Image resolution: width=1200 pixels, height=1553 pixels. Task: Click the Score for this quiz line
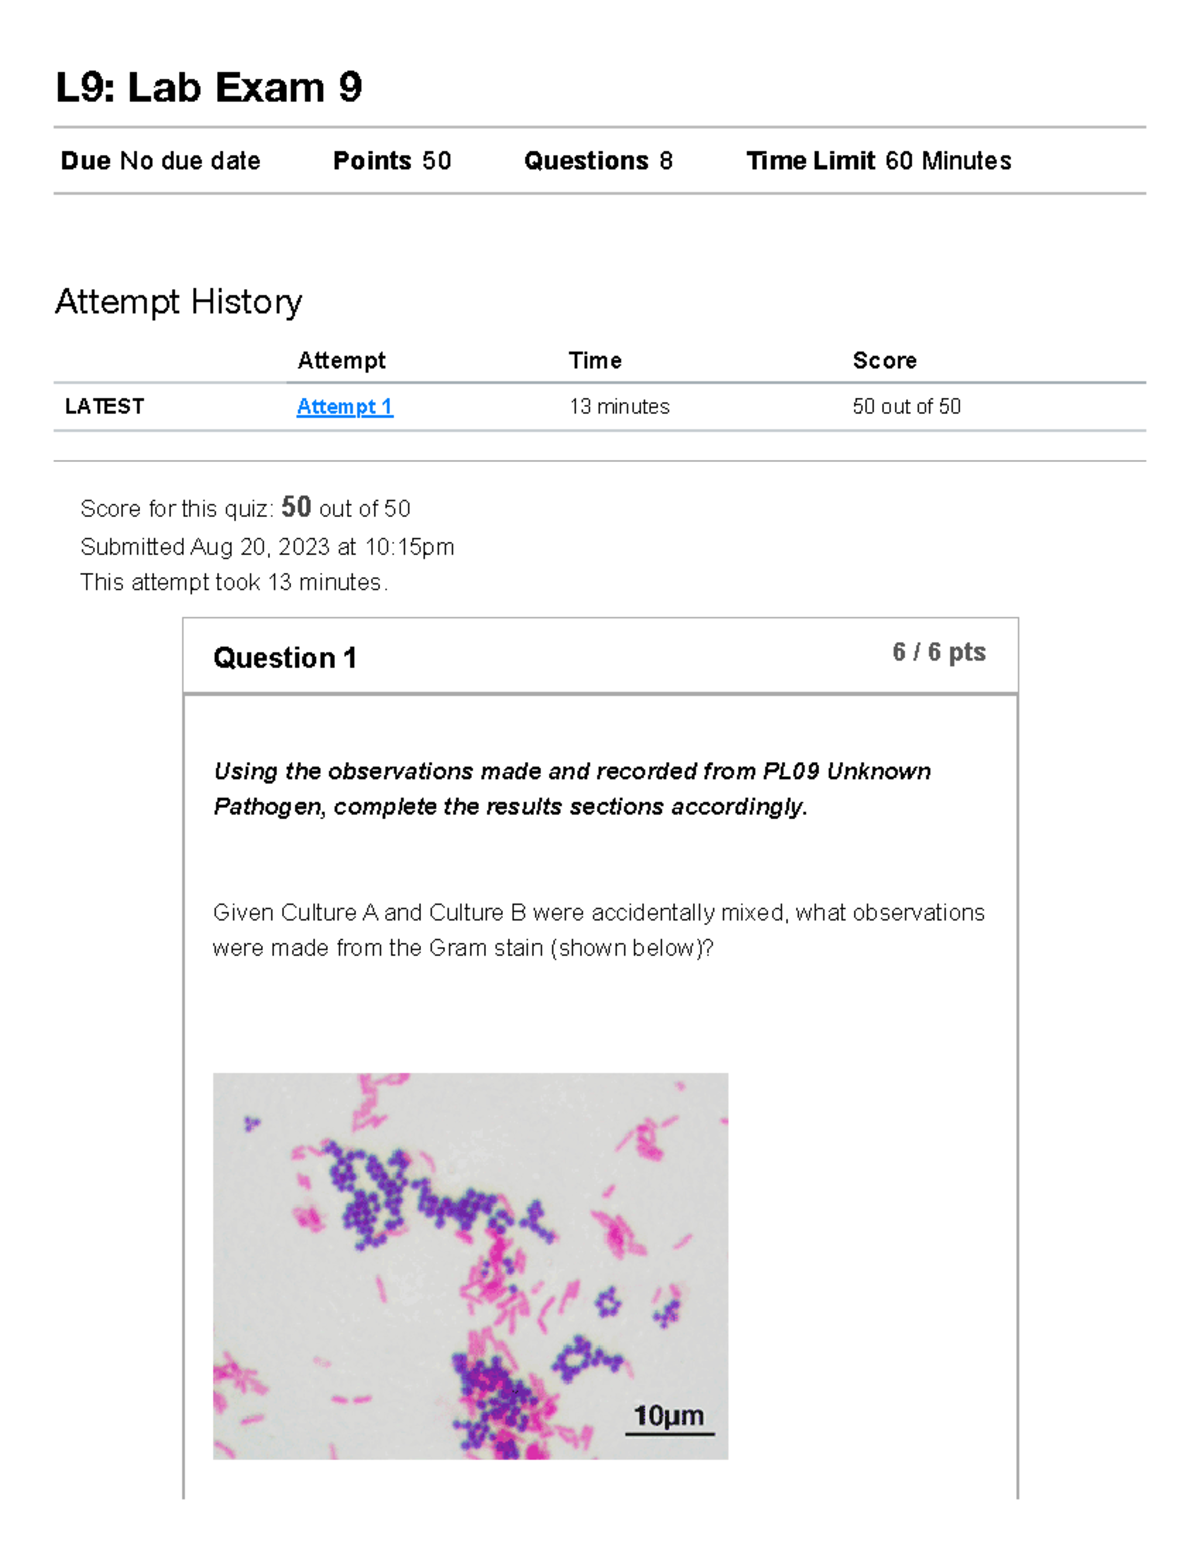coord(245,508)
